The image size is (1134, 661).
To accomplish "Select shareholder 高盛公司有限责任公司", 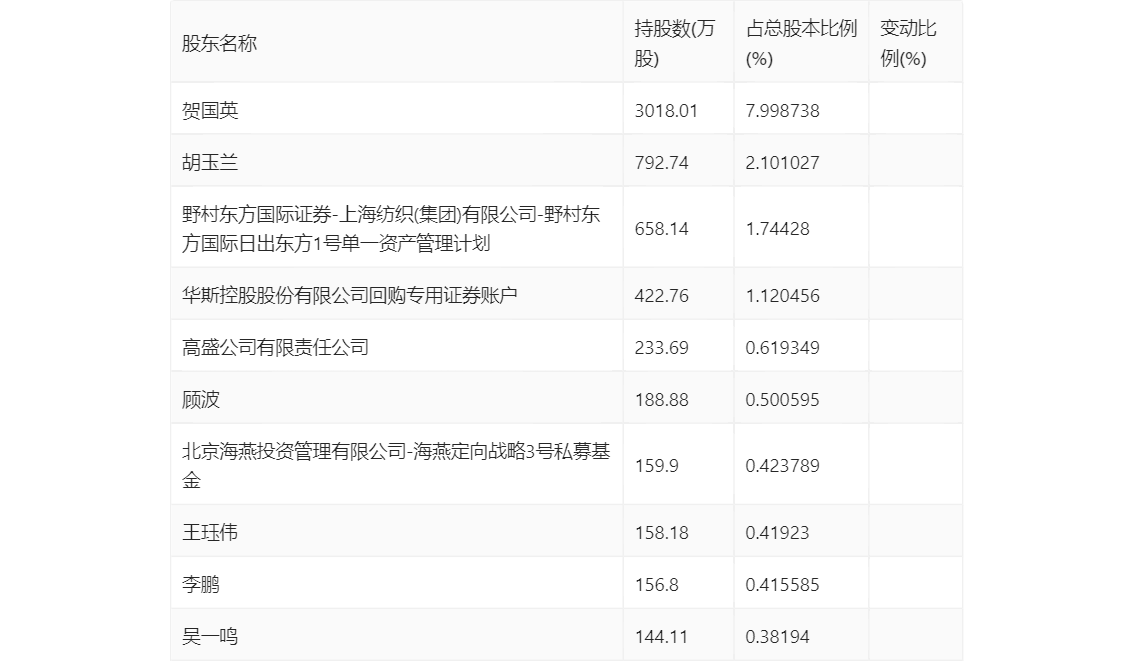I will coord(276,348).
